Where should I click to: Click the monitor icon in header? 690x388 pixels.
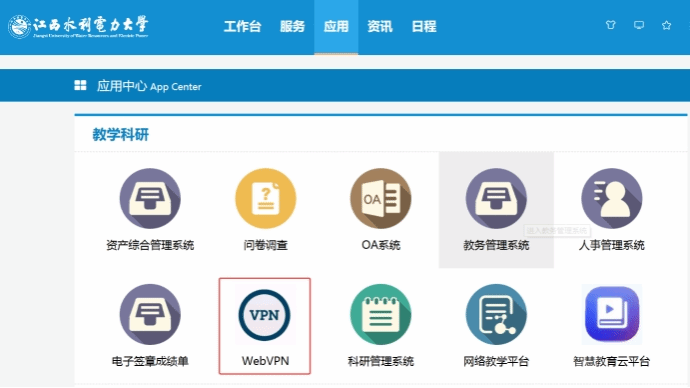pos(639,25)
